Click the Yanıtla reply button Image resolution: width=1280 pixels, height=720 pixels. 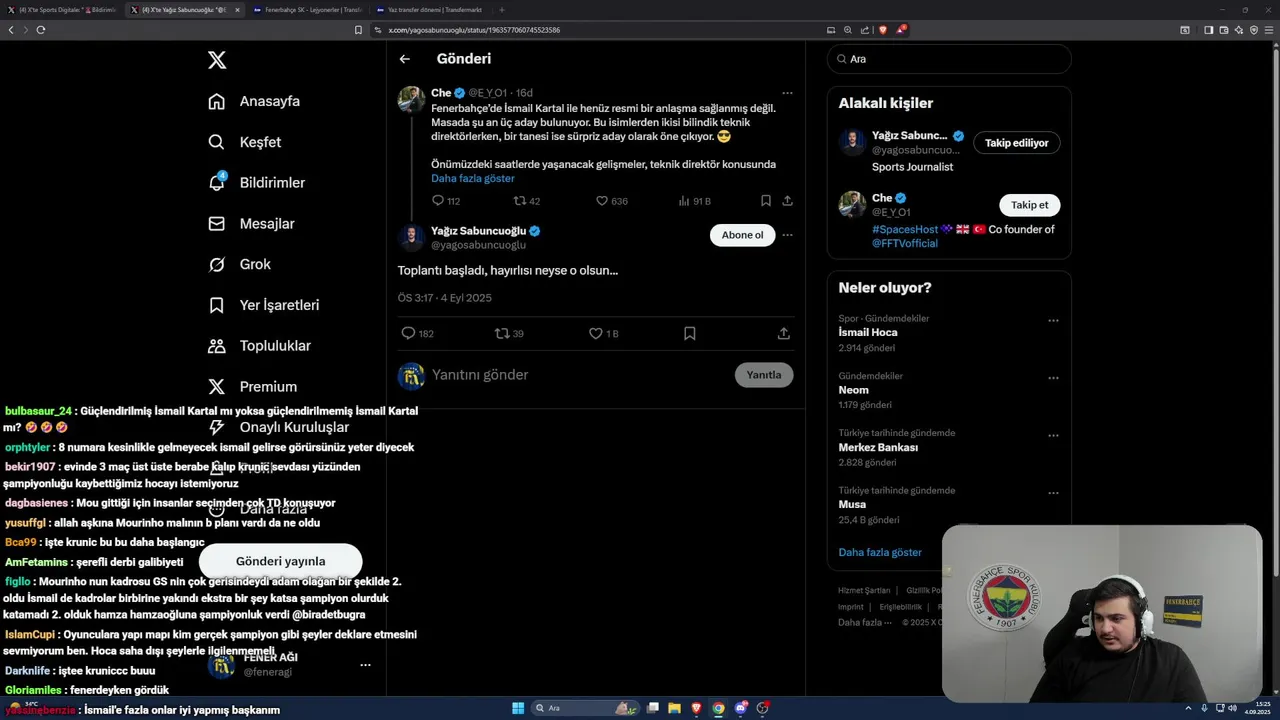coord(764,375)
